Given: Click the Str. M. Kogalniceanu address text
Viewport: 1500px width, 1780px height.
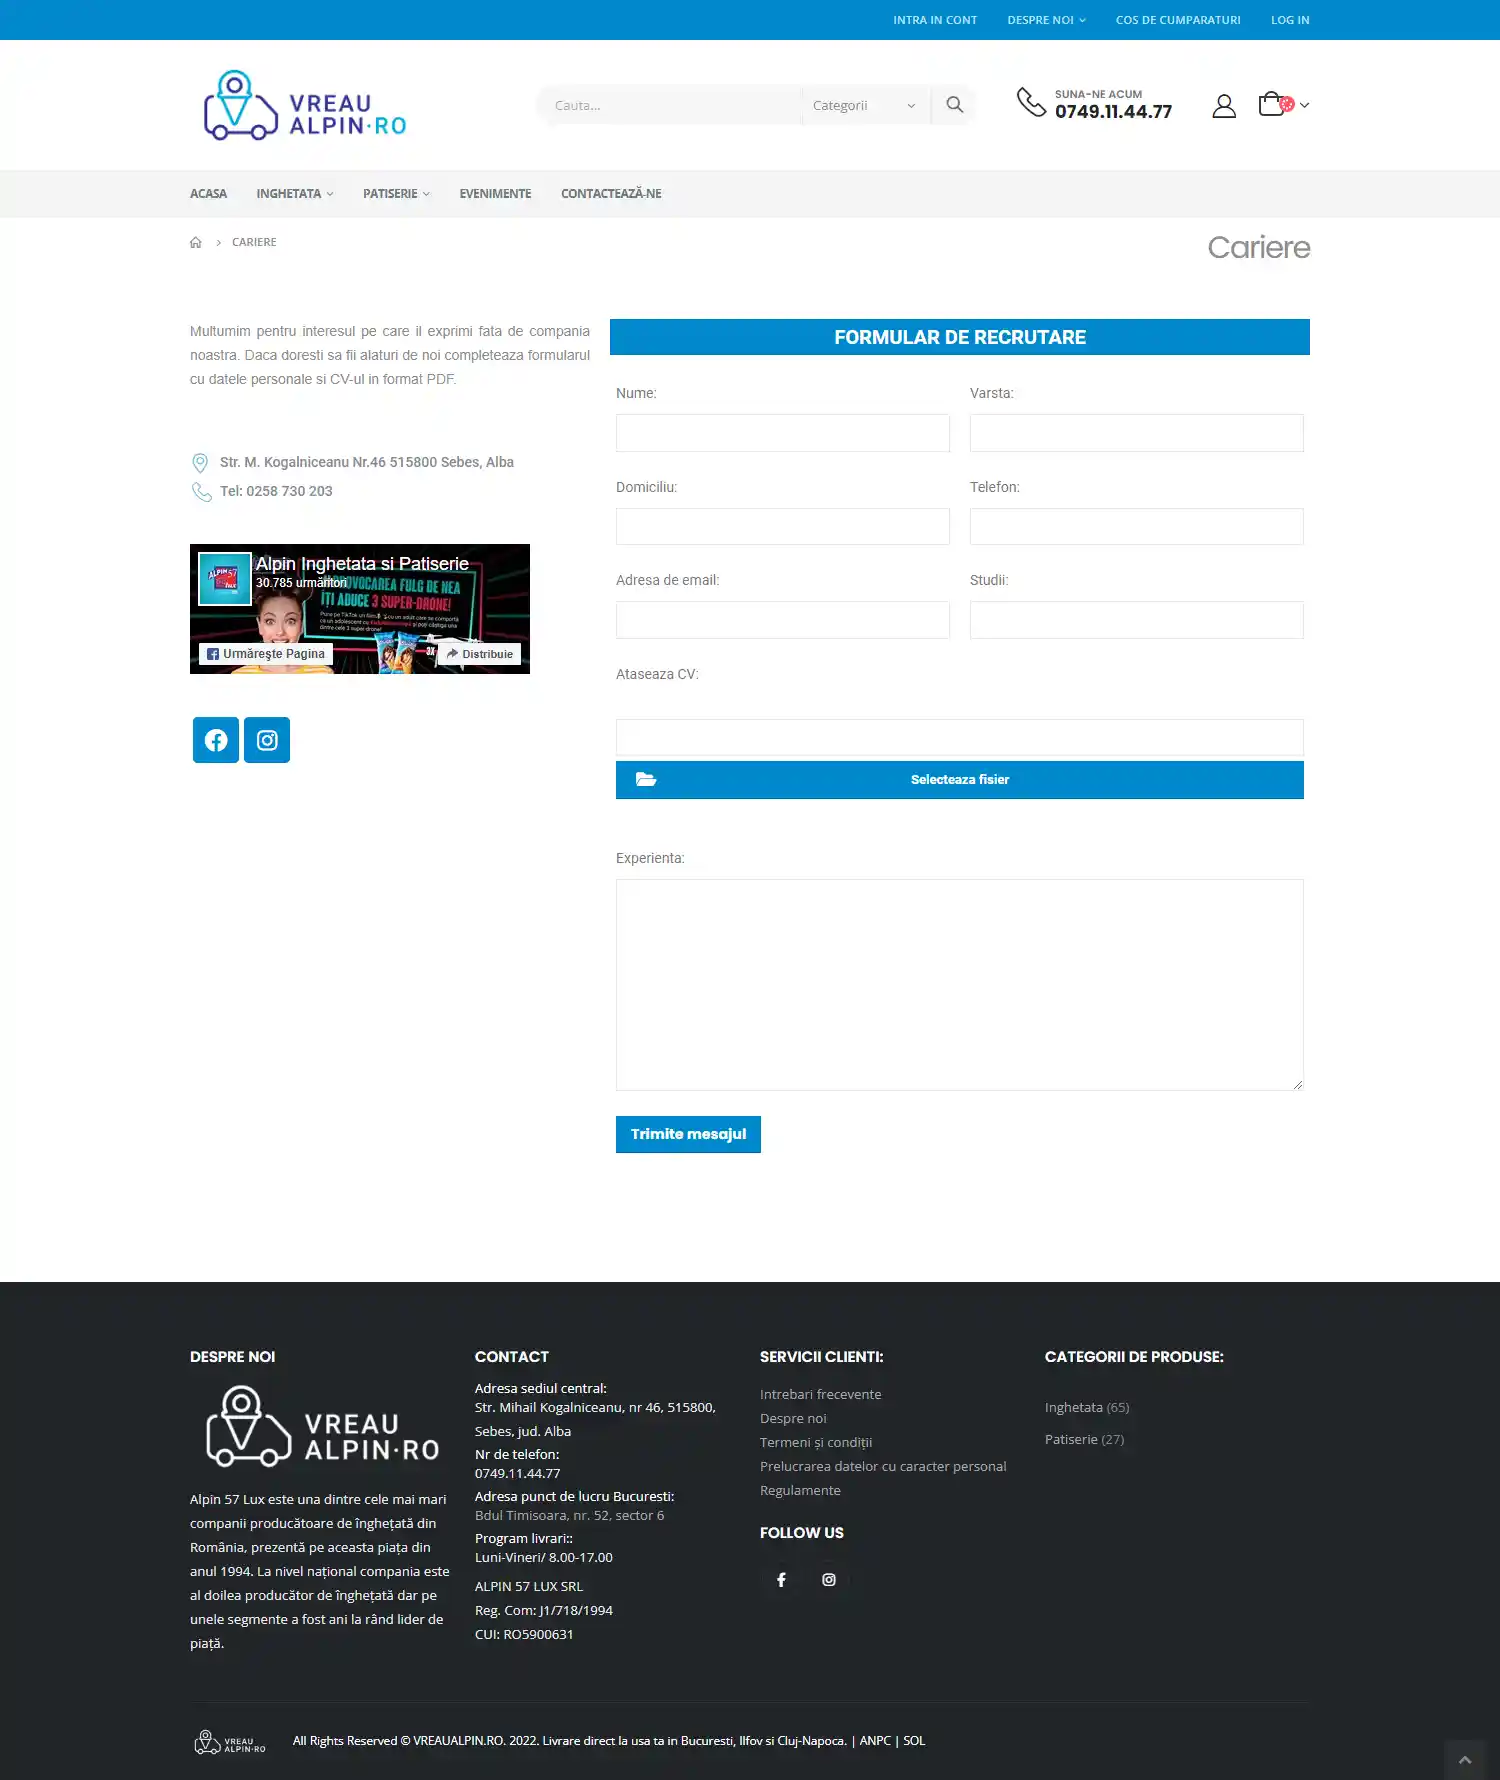Looking at the screenshot, I should pos(367,462).
